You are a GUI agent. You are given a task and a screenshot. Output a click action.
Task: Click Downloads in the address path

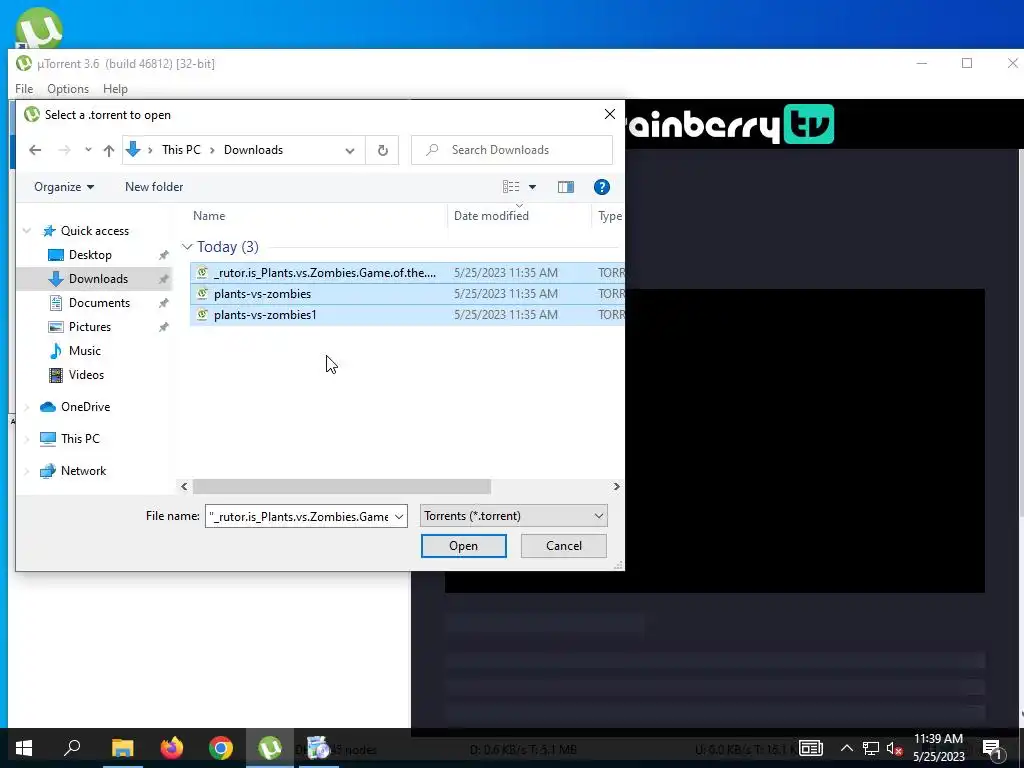point(253,150)
